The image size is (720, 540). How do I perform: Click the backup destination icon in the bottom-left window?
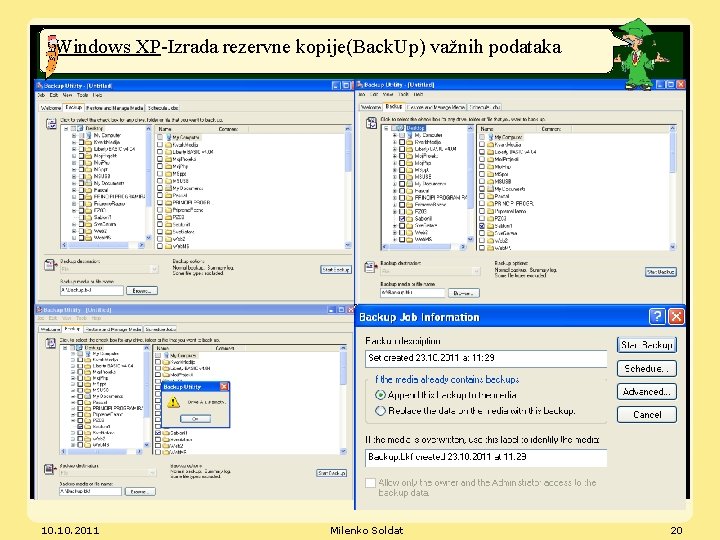click(49, 469)
